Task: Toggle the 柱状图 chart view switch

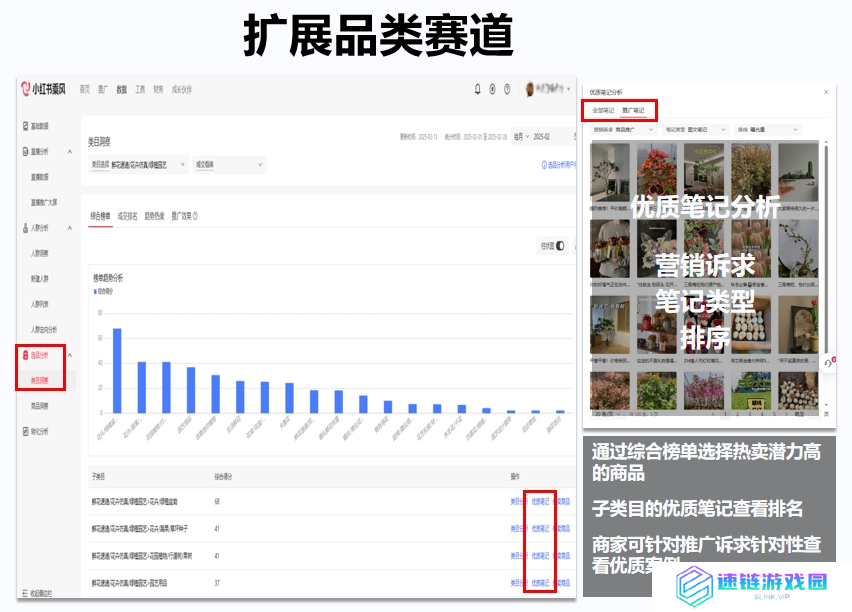Action: click(x=560, y=246)
